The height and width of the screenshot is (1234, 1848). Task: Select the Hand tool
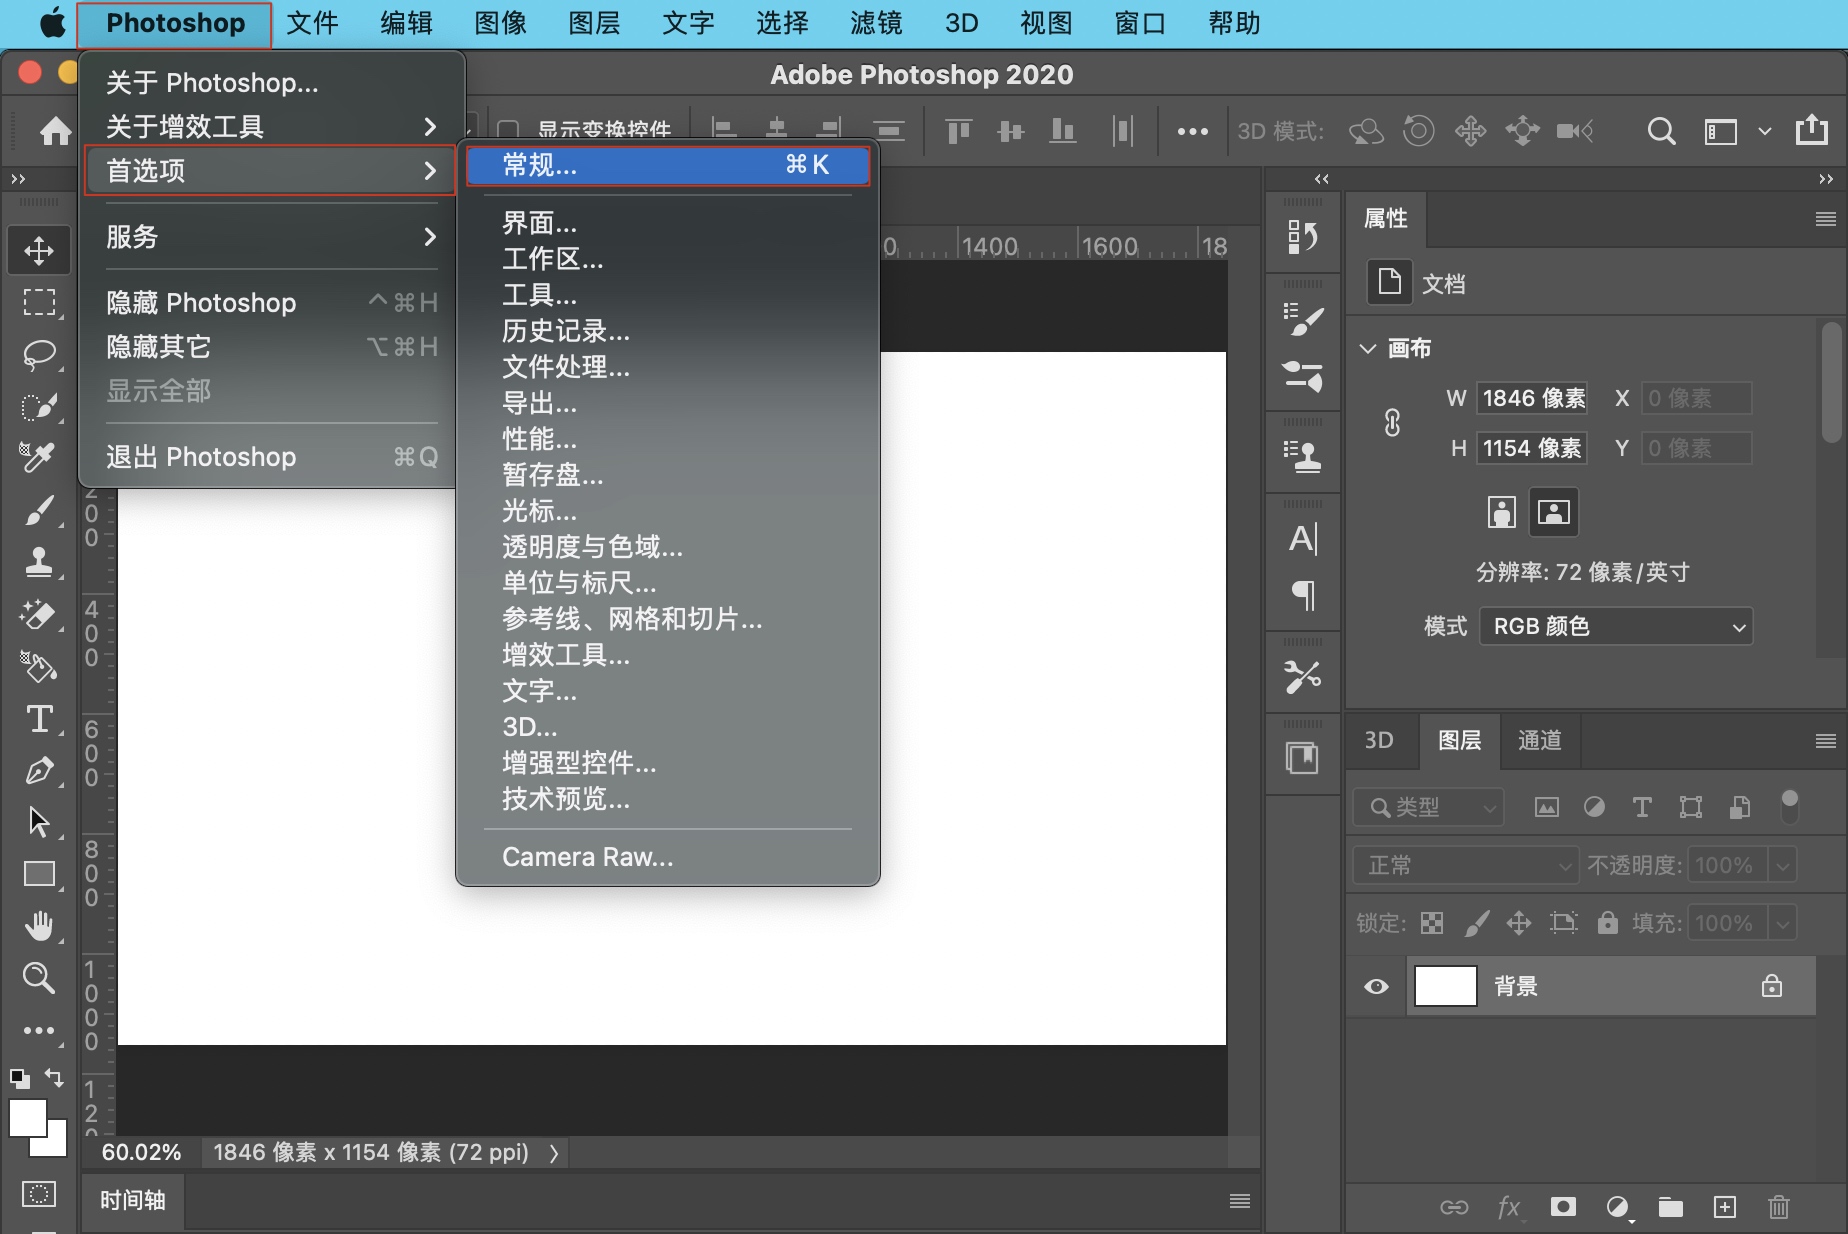(39, 926)
